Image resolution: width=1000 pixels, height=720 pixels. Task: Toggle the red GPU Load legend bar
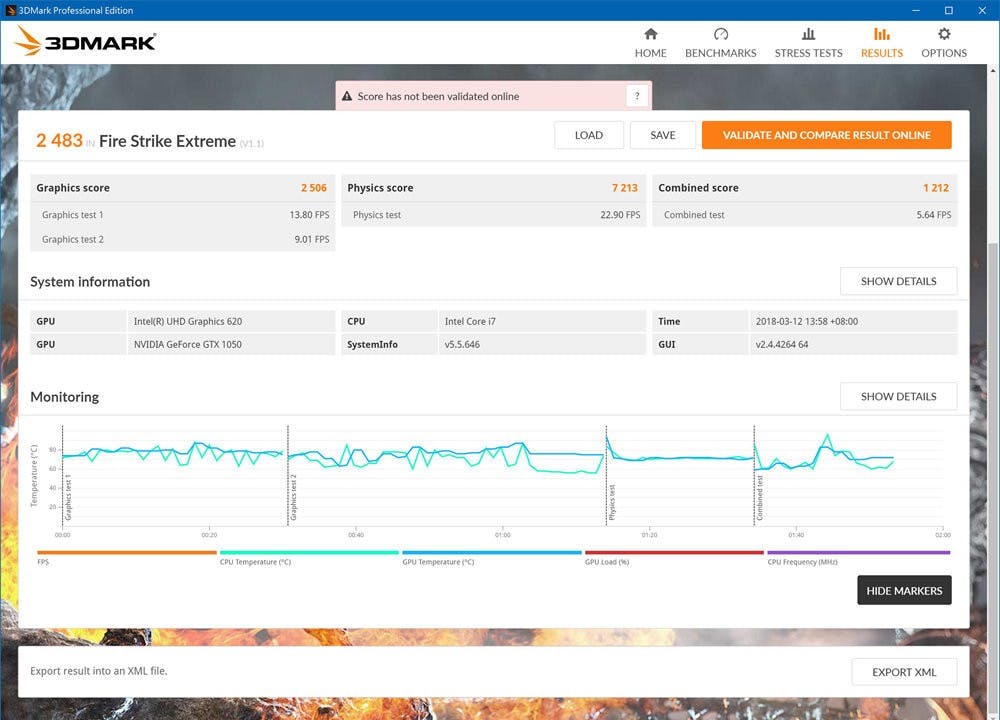coord(674,552)
